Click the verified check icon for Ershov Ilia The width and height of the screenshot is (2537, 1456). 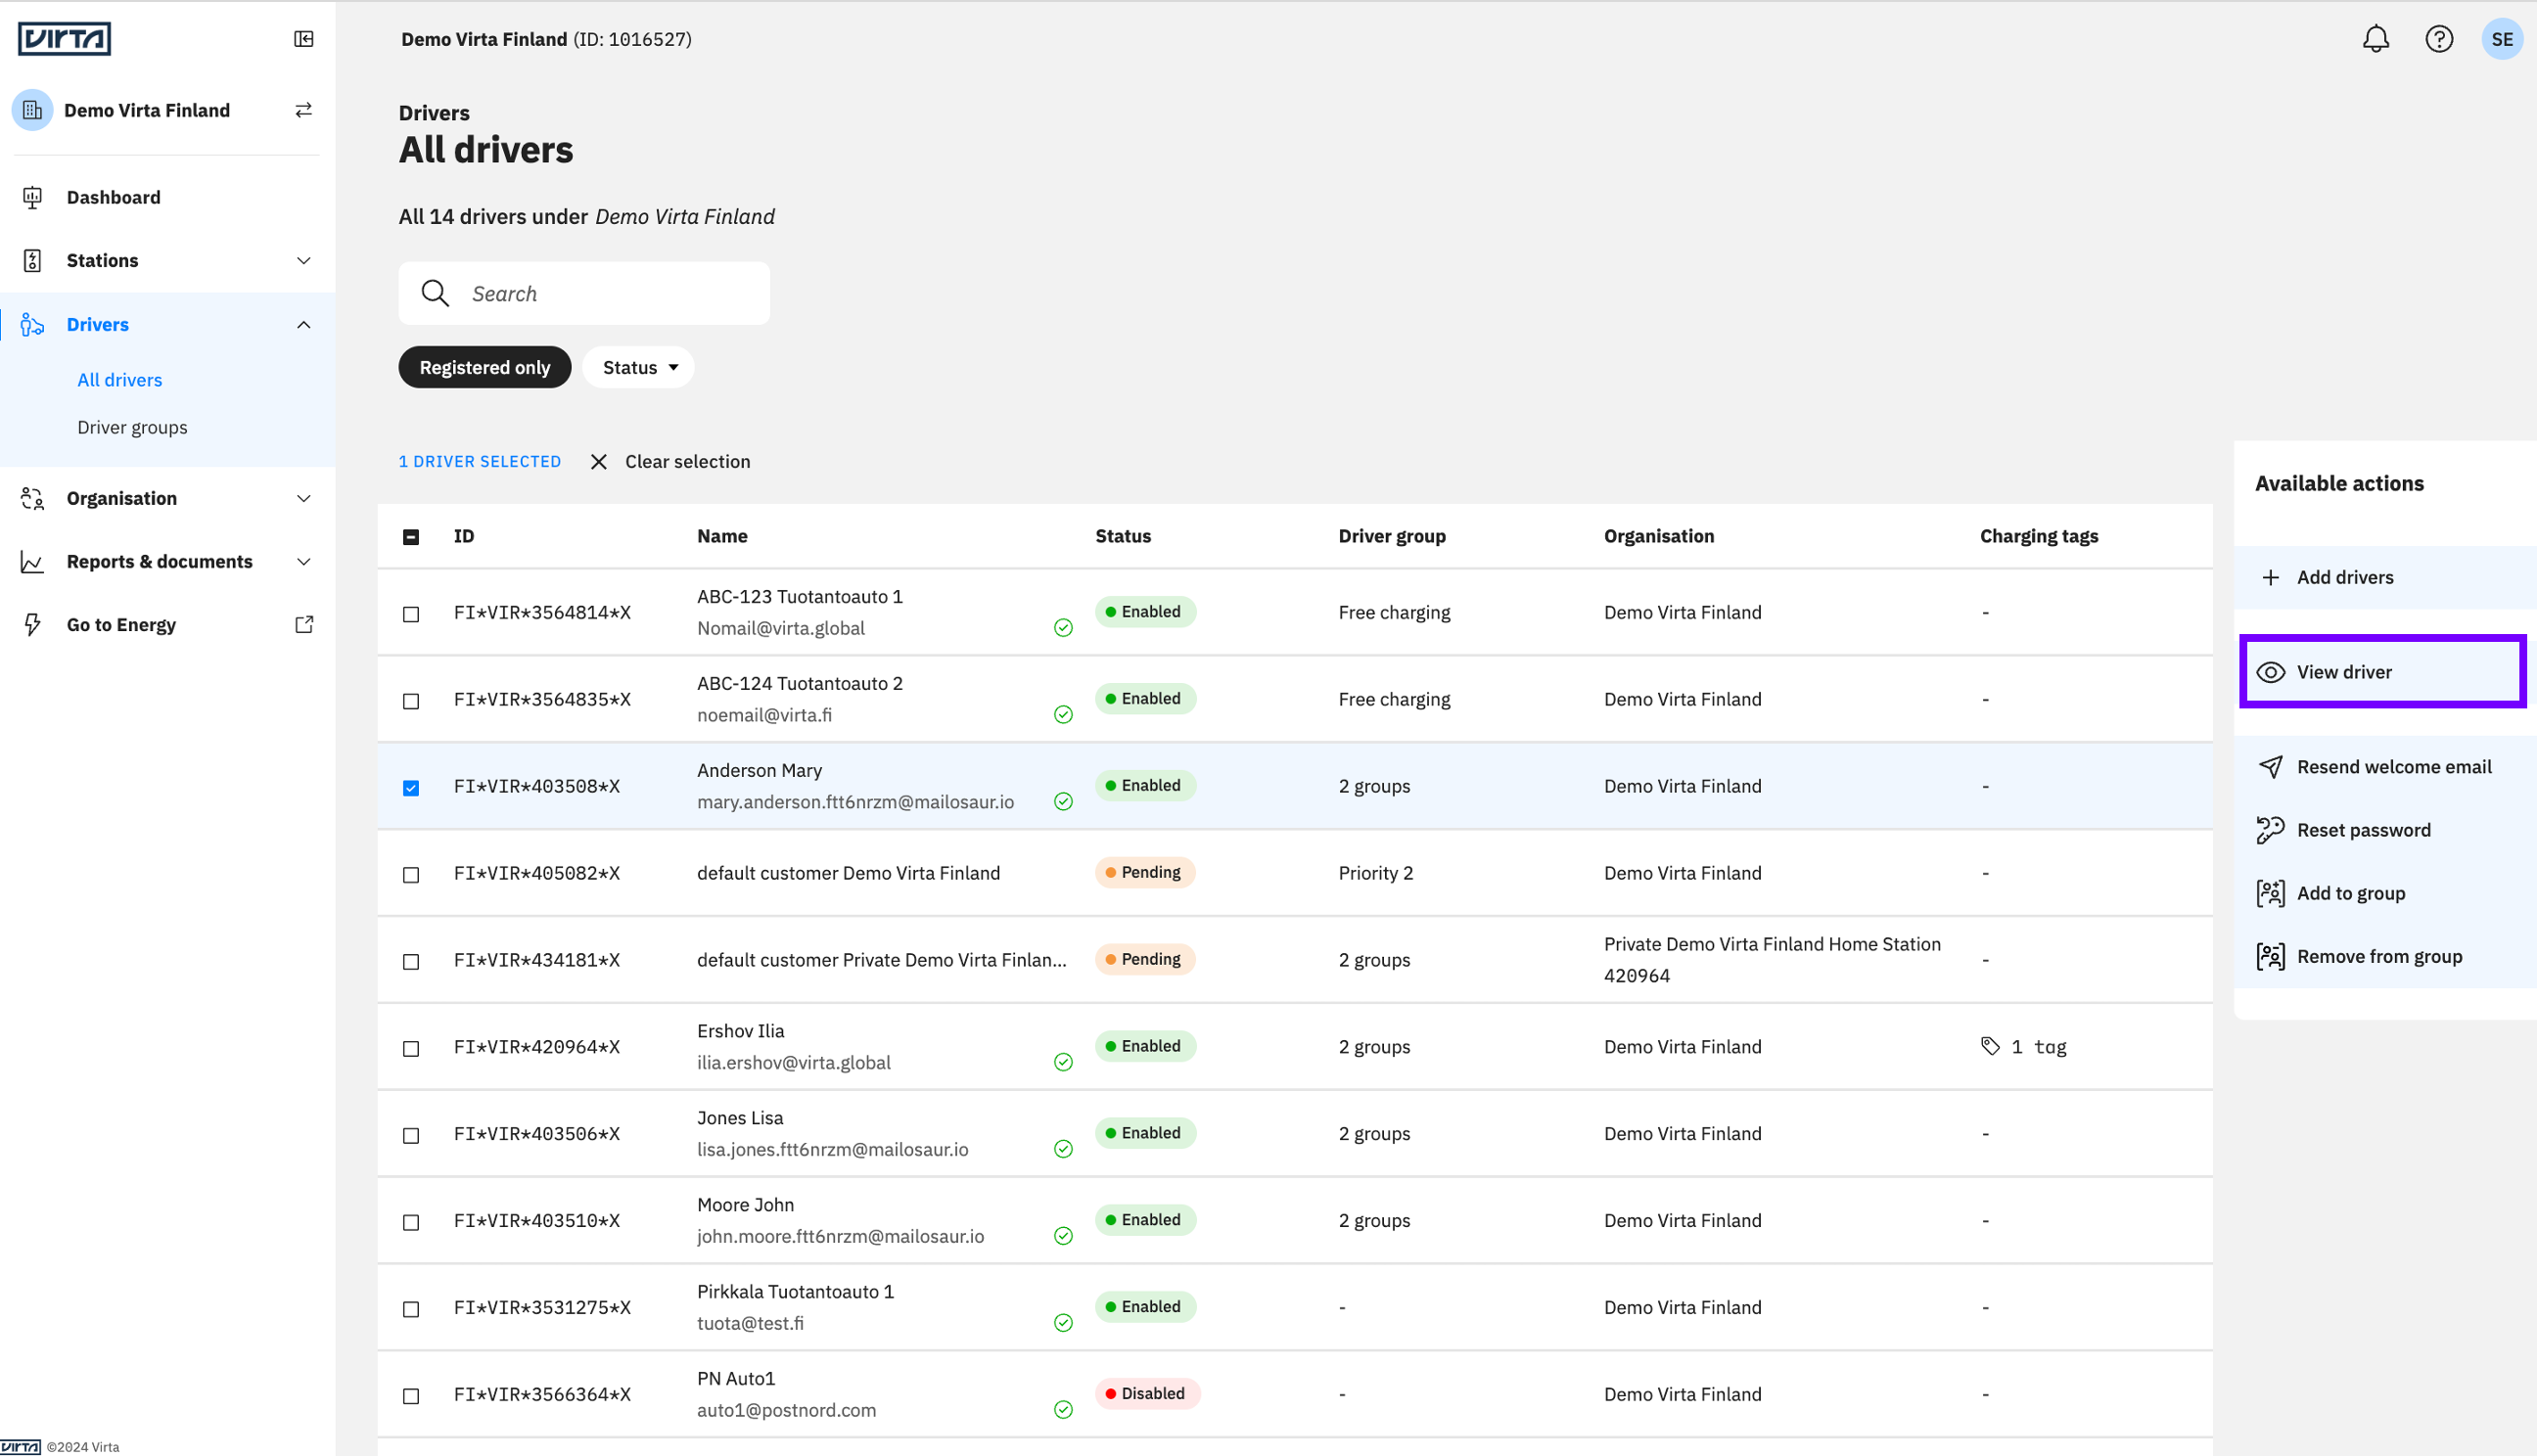tap(1063, 1062)
